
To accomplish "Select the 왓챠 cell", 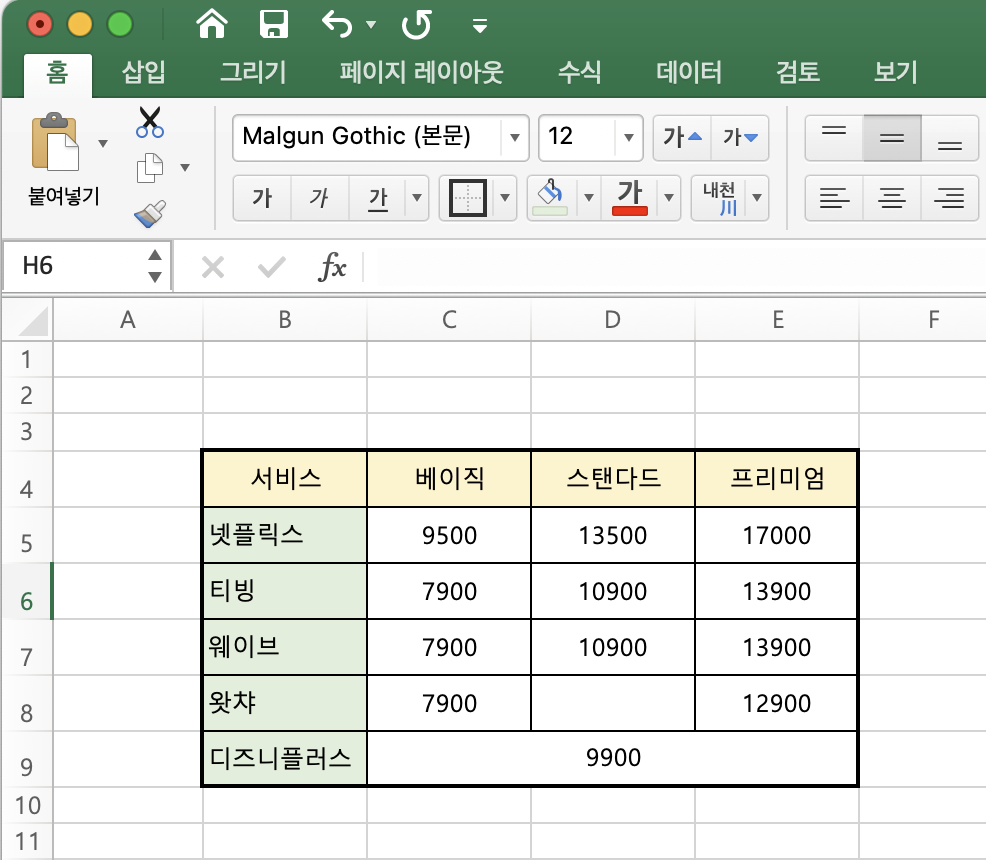I will tap(285, 703).
